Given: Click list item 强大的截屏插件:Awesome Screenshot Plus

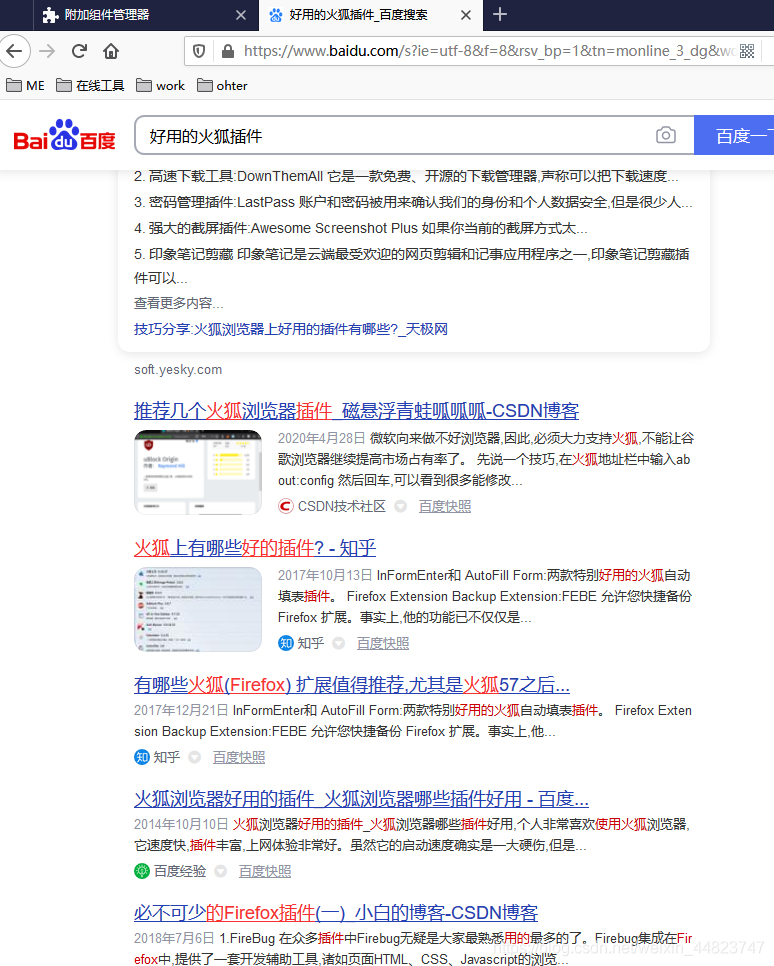Looking at the screenshot, I should tap(361, 228).
